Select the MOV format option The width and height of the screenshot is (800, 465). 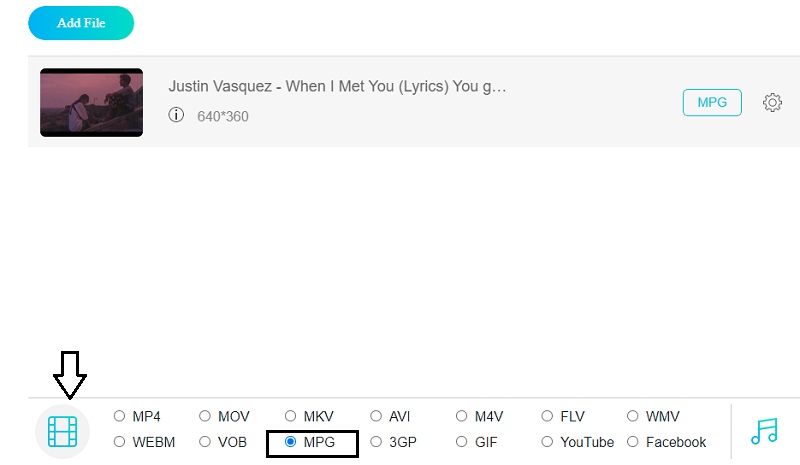pyautogui.click(x=205, y=416)
